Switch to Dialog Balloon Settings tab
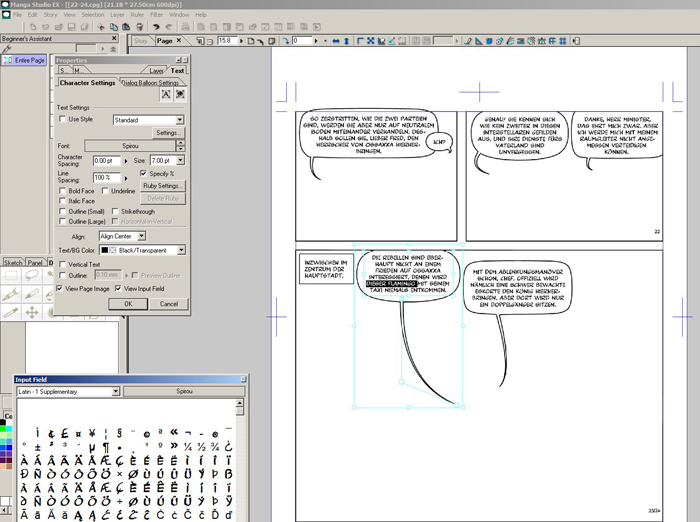The width and height of the screenshot is (700, 522). coord(151,83)
